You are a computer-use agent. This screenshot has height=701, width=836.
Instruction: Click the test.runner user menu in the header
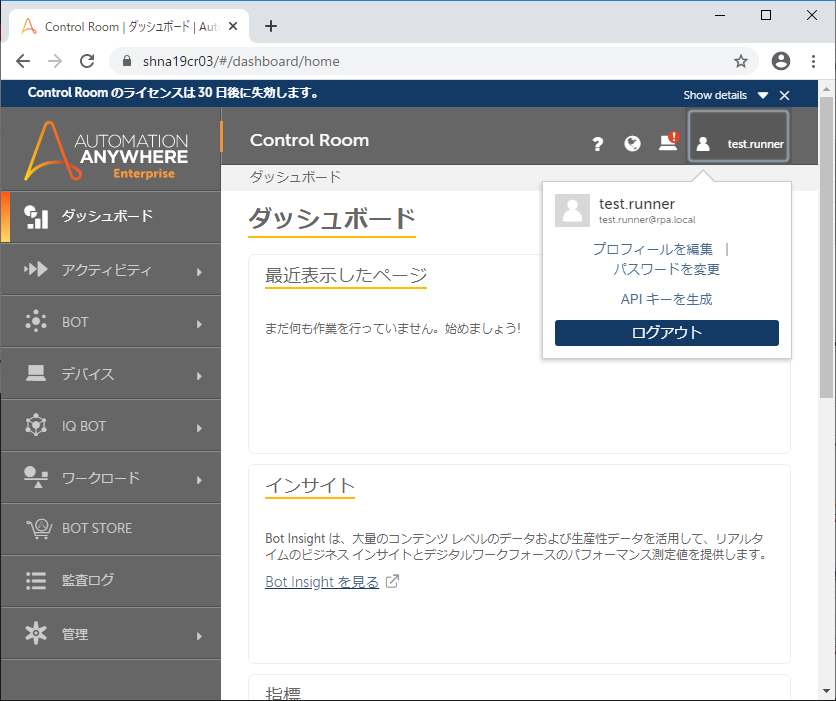(x=738, y=136)
